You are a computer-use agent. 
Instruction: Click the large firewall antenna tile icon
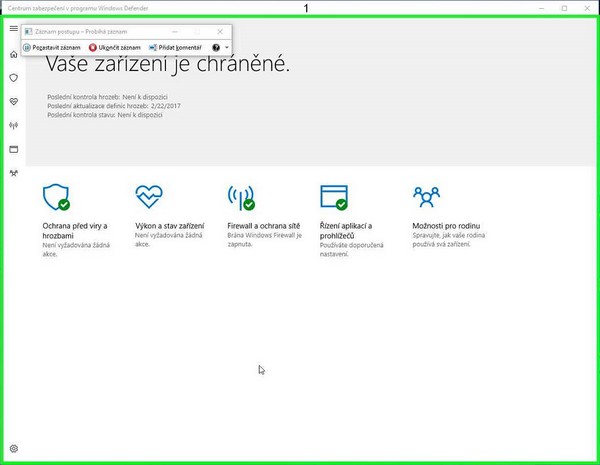(x=241, y=197)
